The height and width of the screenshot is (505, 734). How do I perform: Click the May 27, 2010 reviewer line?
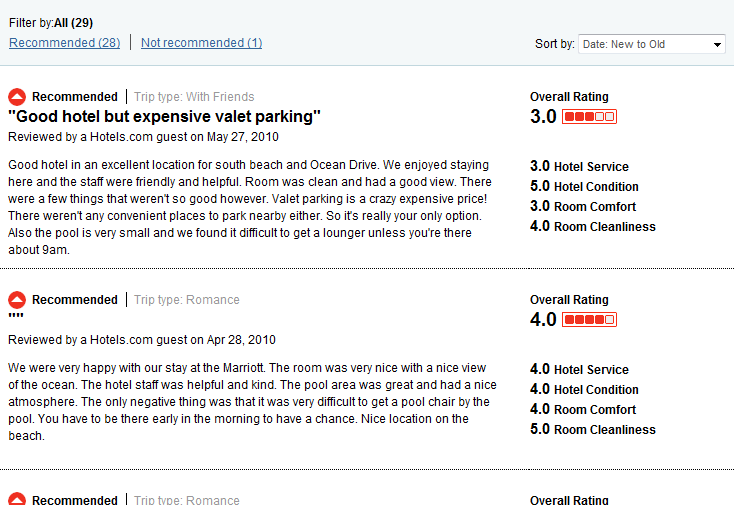[143, 137]
